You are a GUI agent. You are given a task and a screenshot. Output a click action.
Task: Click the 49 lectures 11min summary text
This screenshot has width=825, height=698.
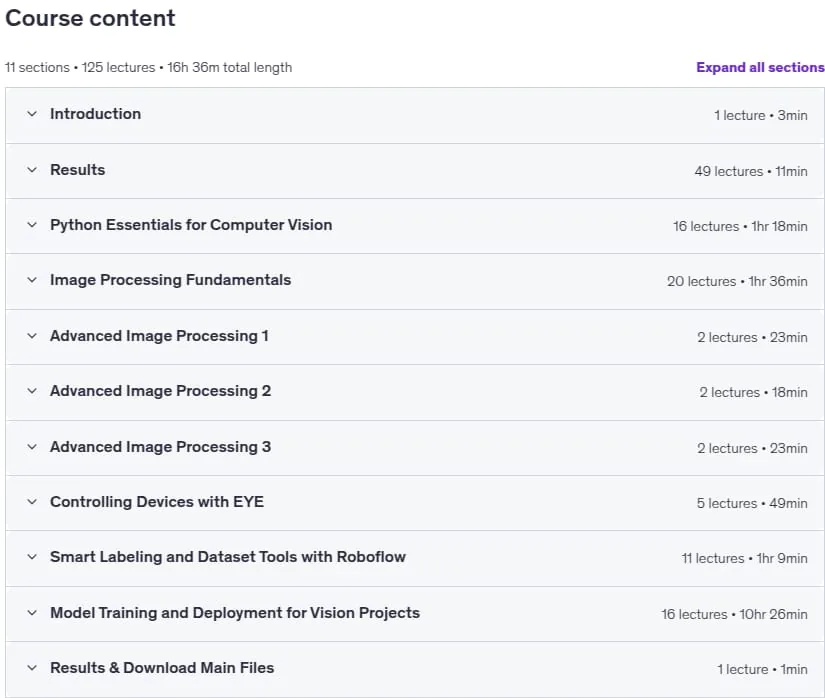(751, 171)
